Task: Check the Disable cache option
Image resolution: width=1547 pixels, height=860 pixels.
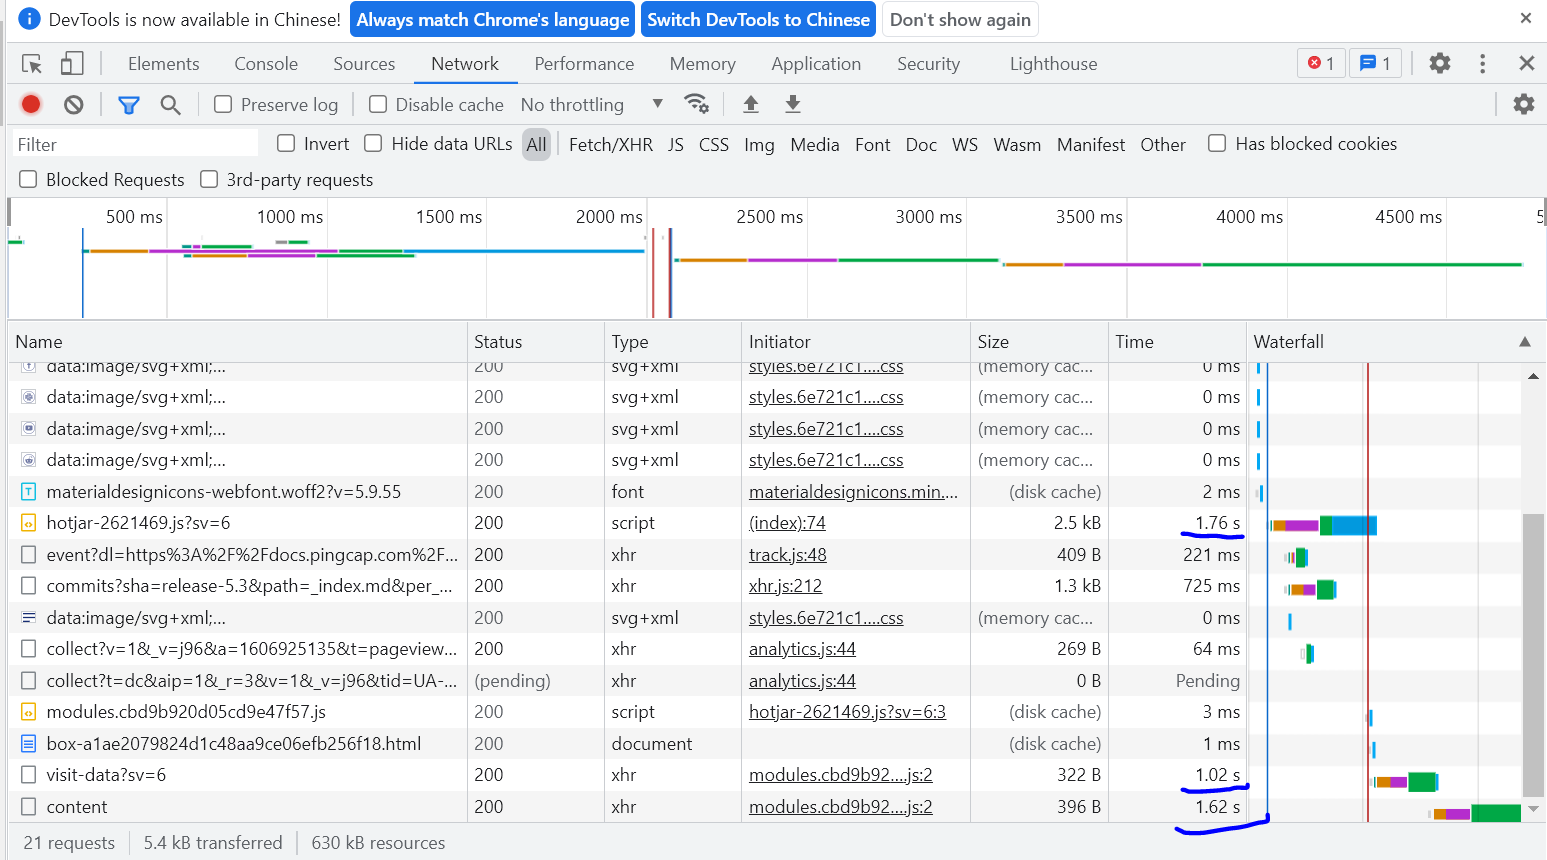Action: tap(378, 104)
